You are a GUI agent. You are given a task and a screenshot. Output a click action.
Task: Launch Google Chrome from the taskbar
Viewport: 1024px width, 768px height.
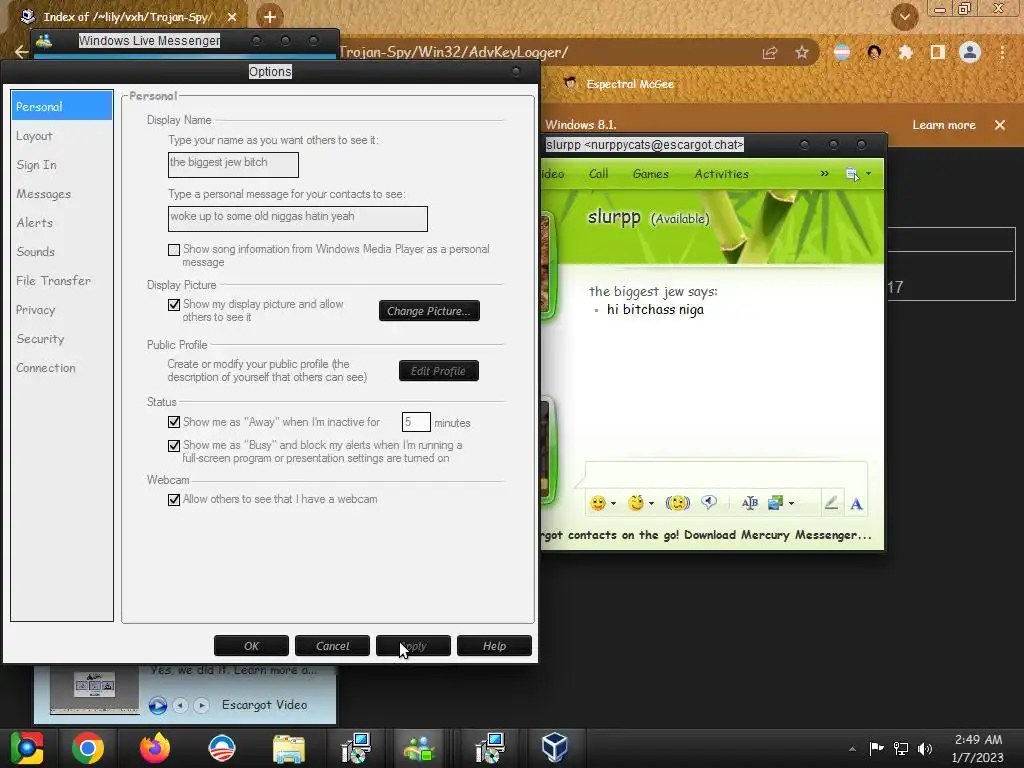point(88,748)
